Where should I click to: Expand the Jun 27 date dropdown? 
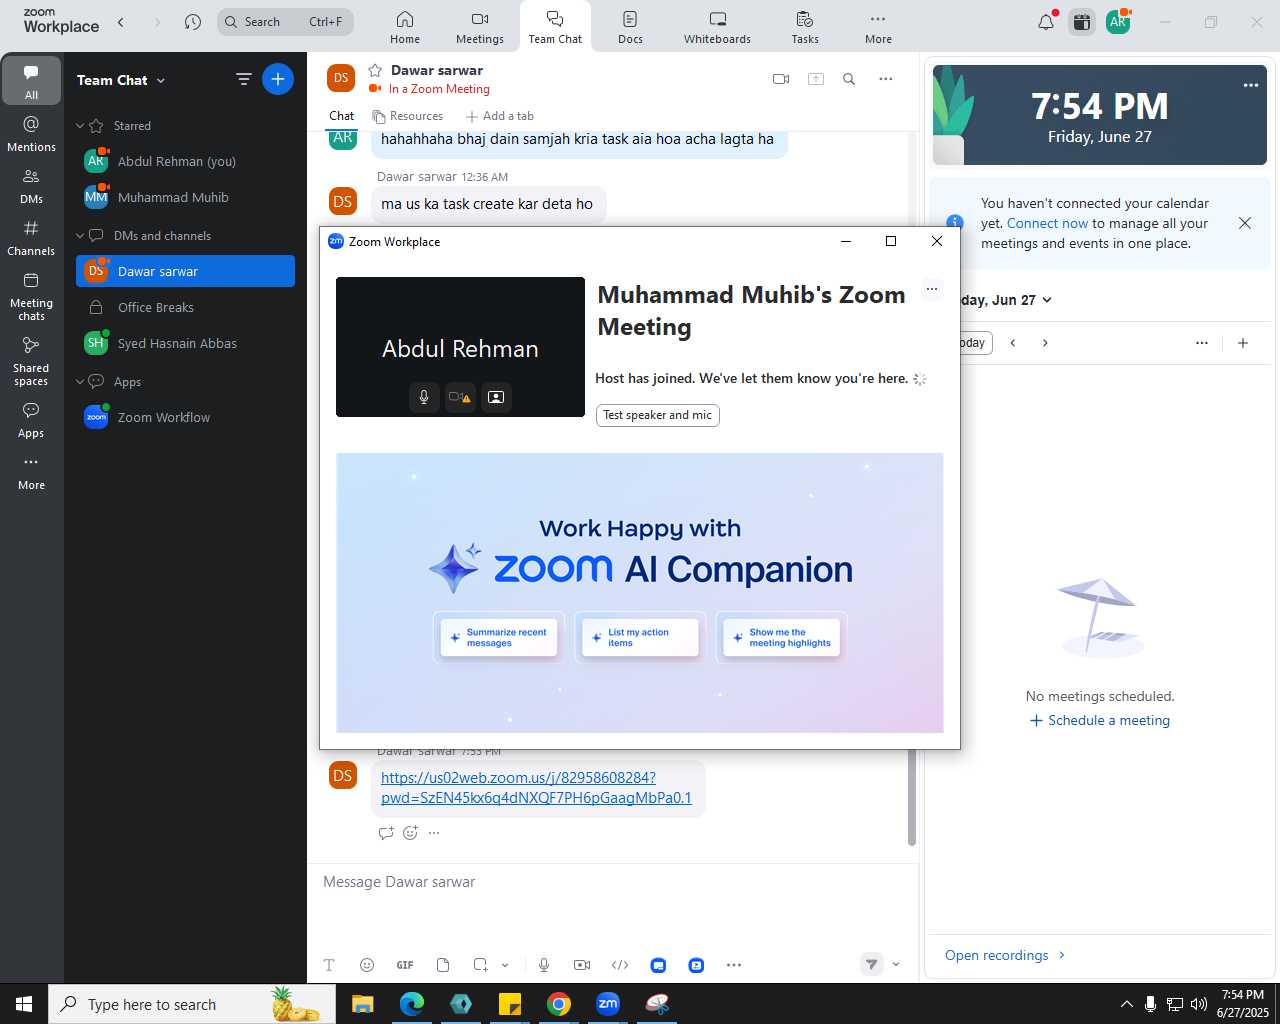[1047, 300]
